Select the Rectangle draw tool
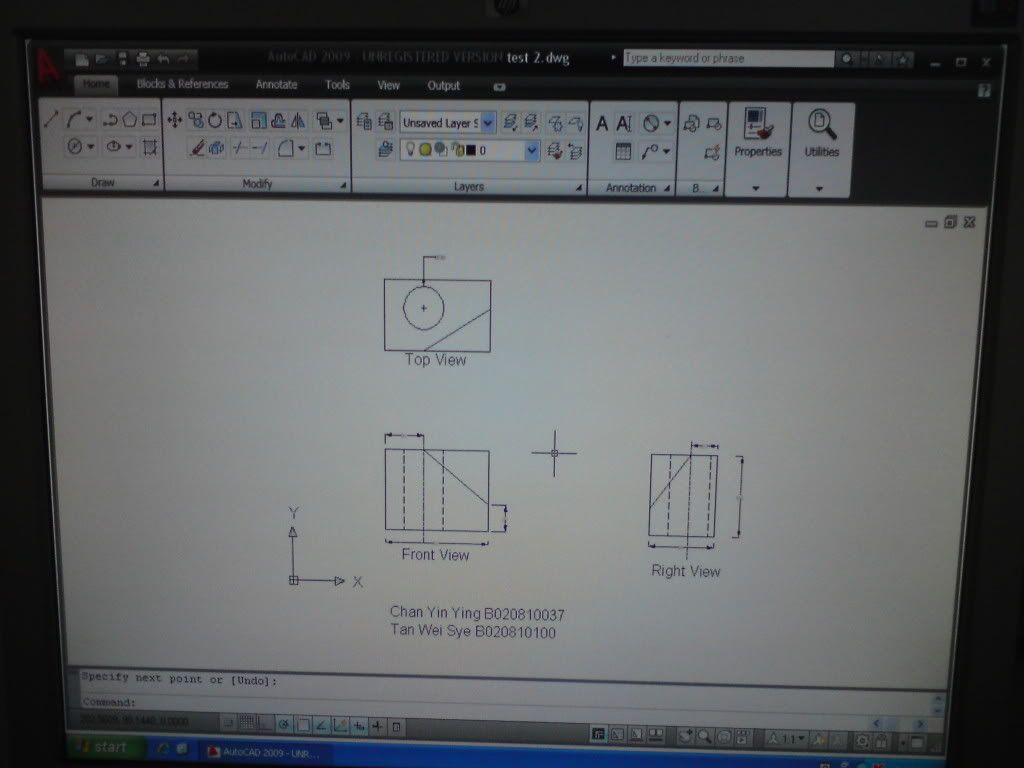 click(x=150, y=120)
